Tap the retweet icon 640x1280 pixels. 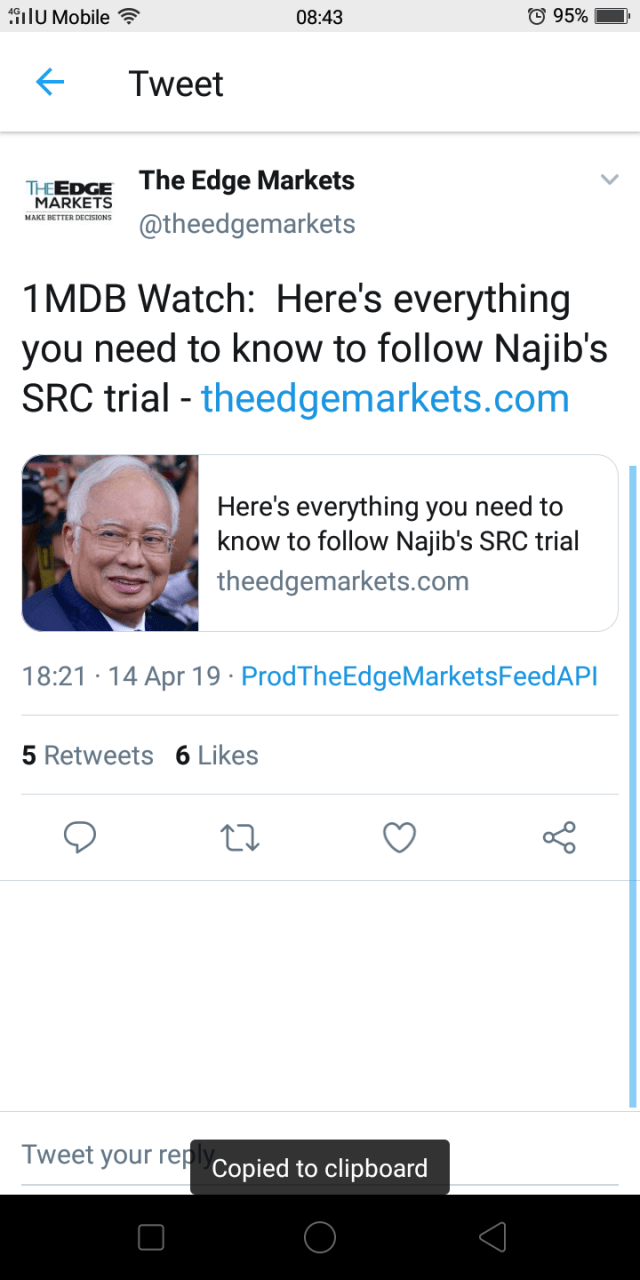239,837
